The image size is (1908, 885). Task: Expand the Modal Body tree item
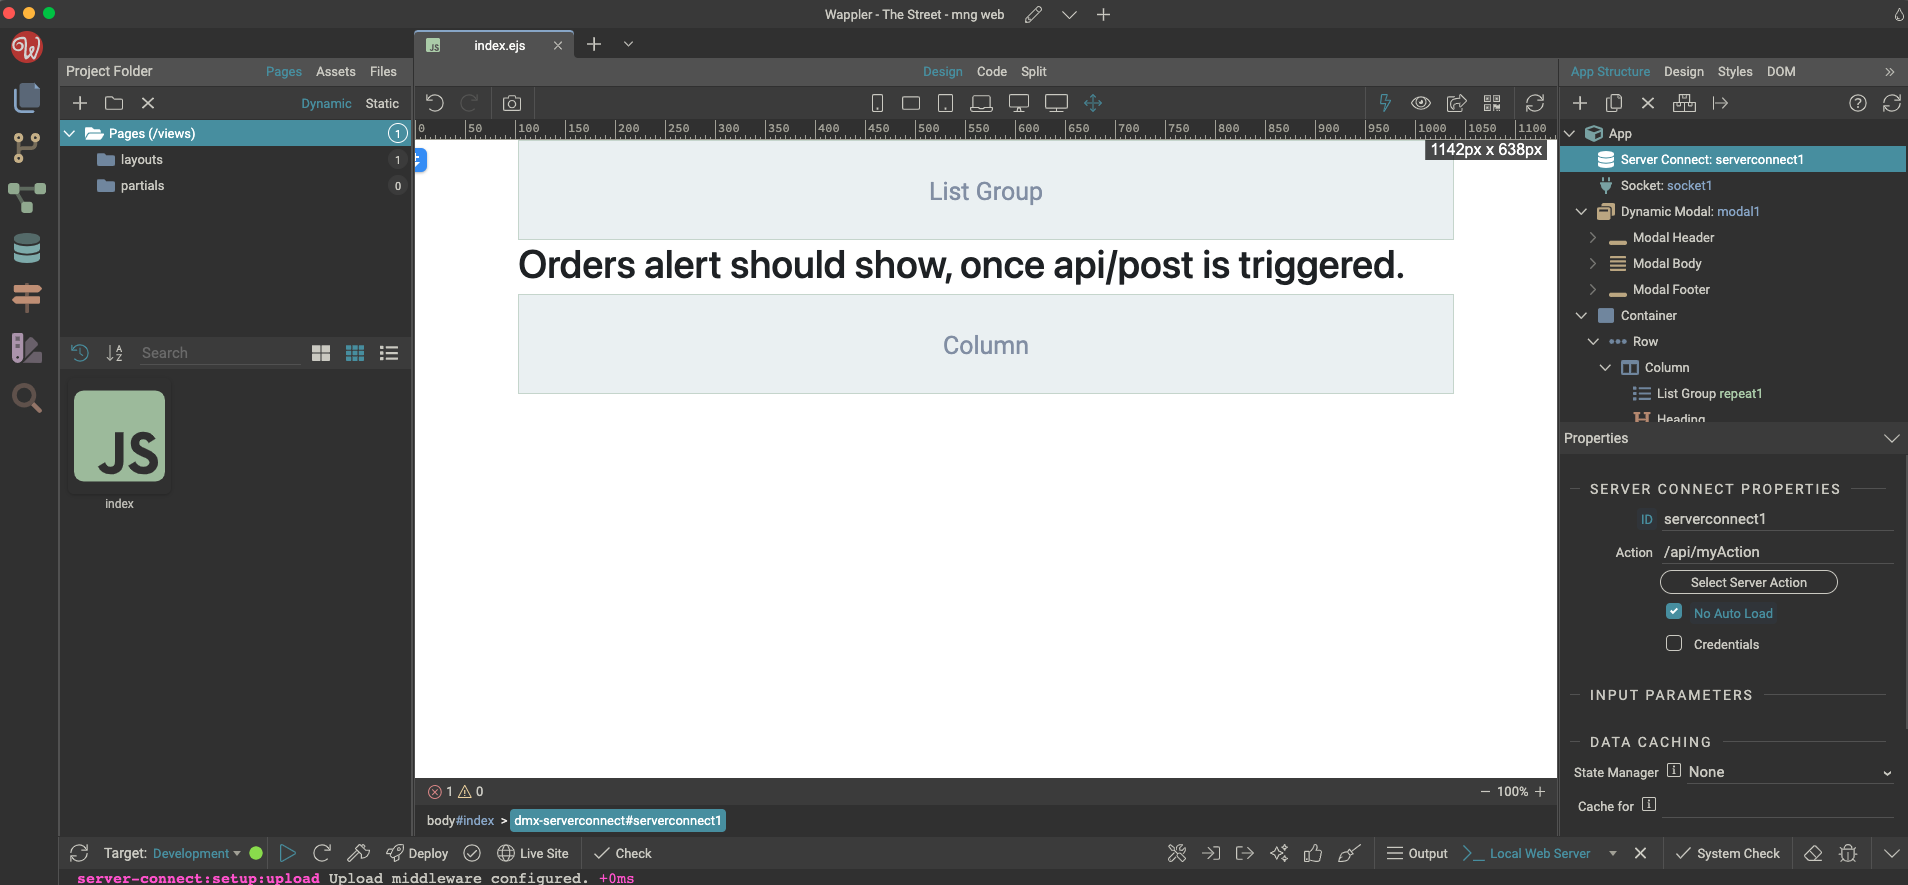[1593, 264]
